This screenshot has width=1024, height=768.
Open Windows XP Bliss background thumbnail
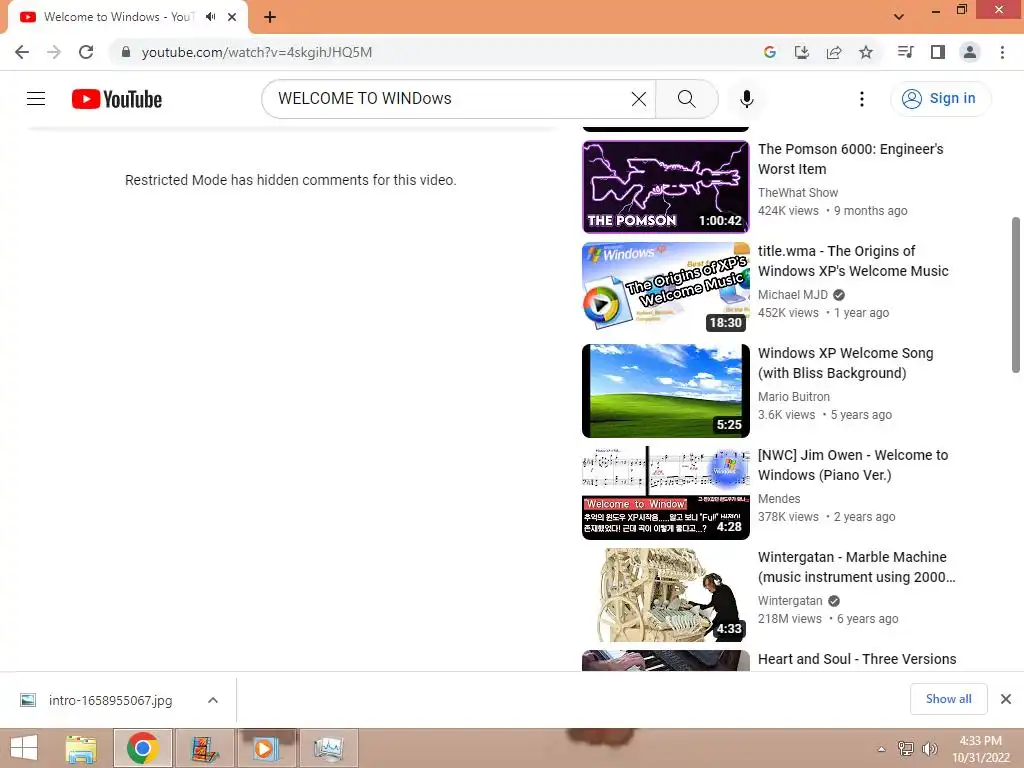(665, 391)
